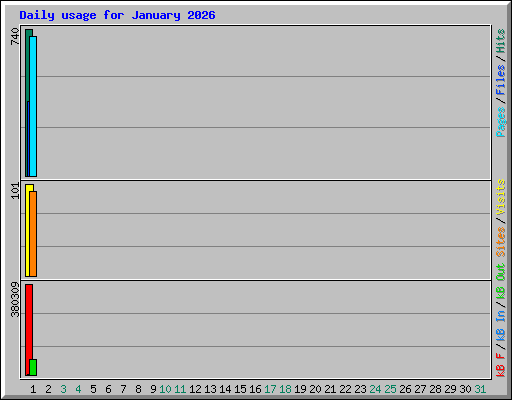Click the green kB Out bar for day 1
Image resolution: width=512 pixels, height=400 pixels.
click(33, 367)
